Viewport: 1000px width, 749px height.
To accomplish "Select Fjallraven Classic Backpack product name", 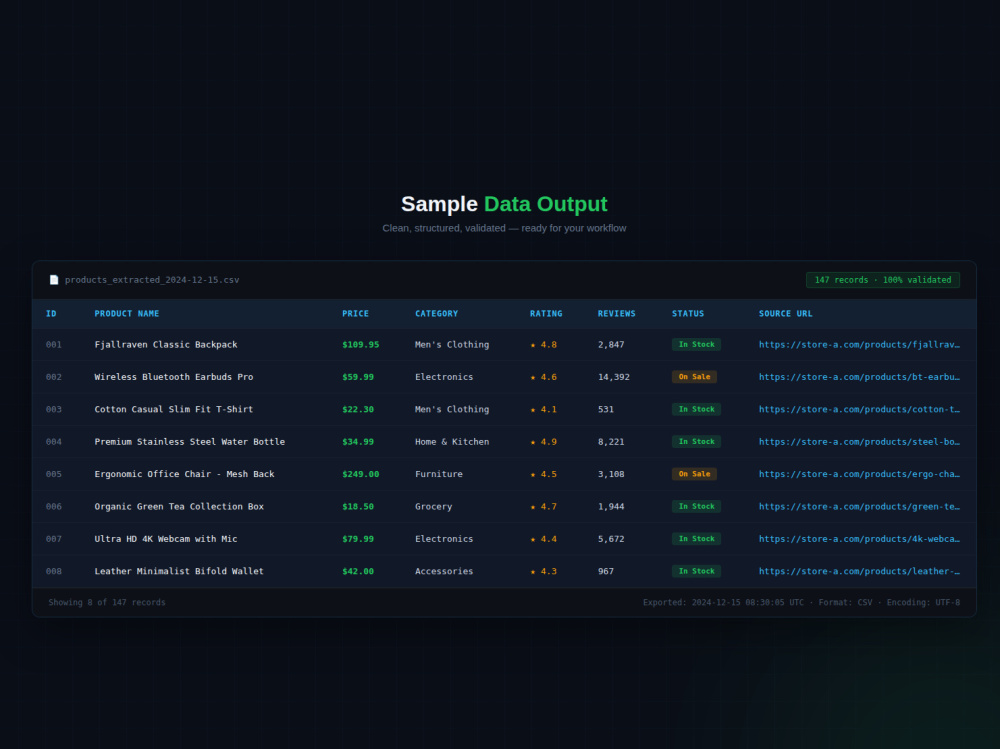I will 166,345.
